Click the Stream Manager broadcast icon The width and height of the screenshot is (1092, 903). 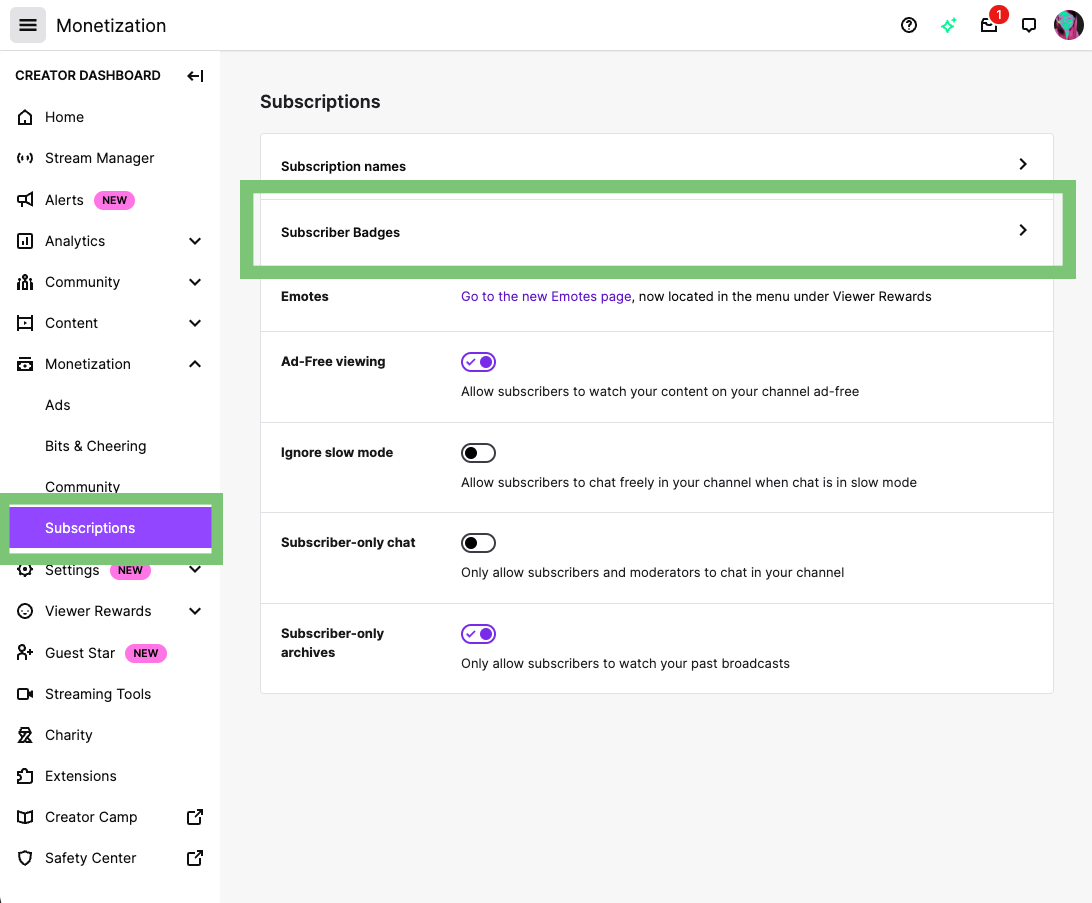[25, 158]
